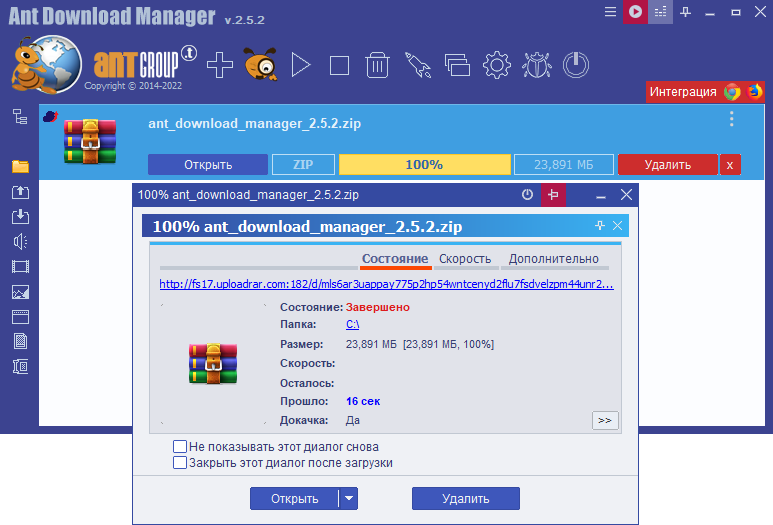
Task: Click the Завершено status text
Action: pyautogui.click(x=378, y=307)
